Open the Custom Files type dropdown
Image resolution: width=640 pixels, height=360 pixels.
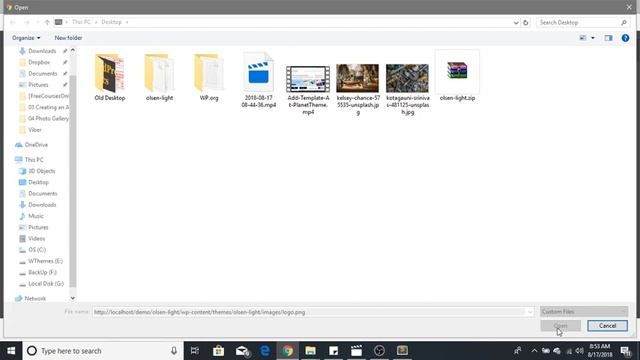pos(584,312)
